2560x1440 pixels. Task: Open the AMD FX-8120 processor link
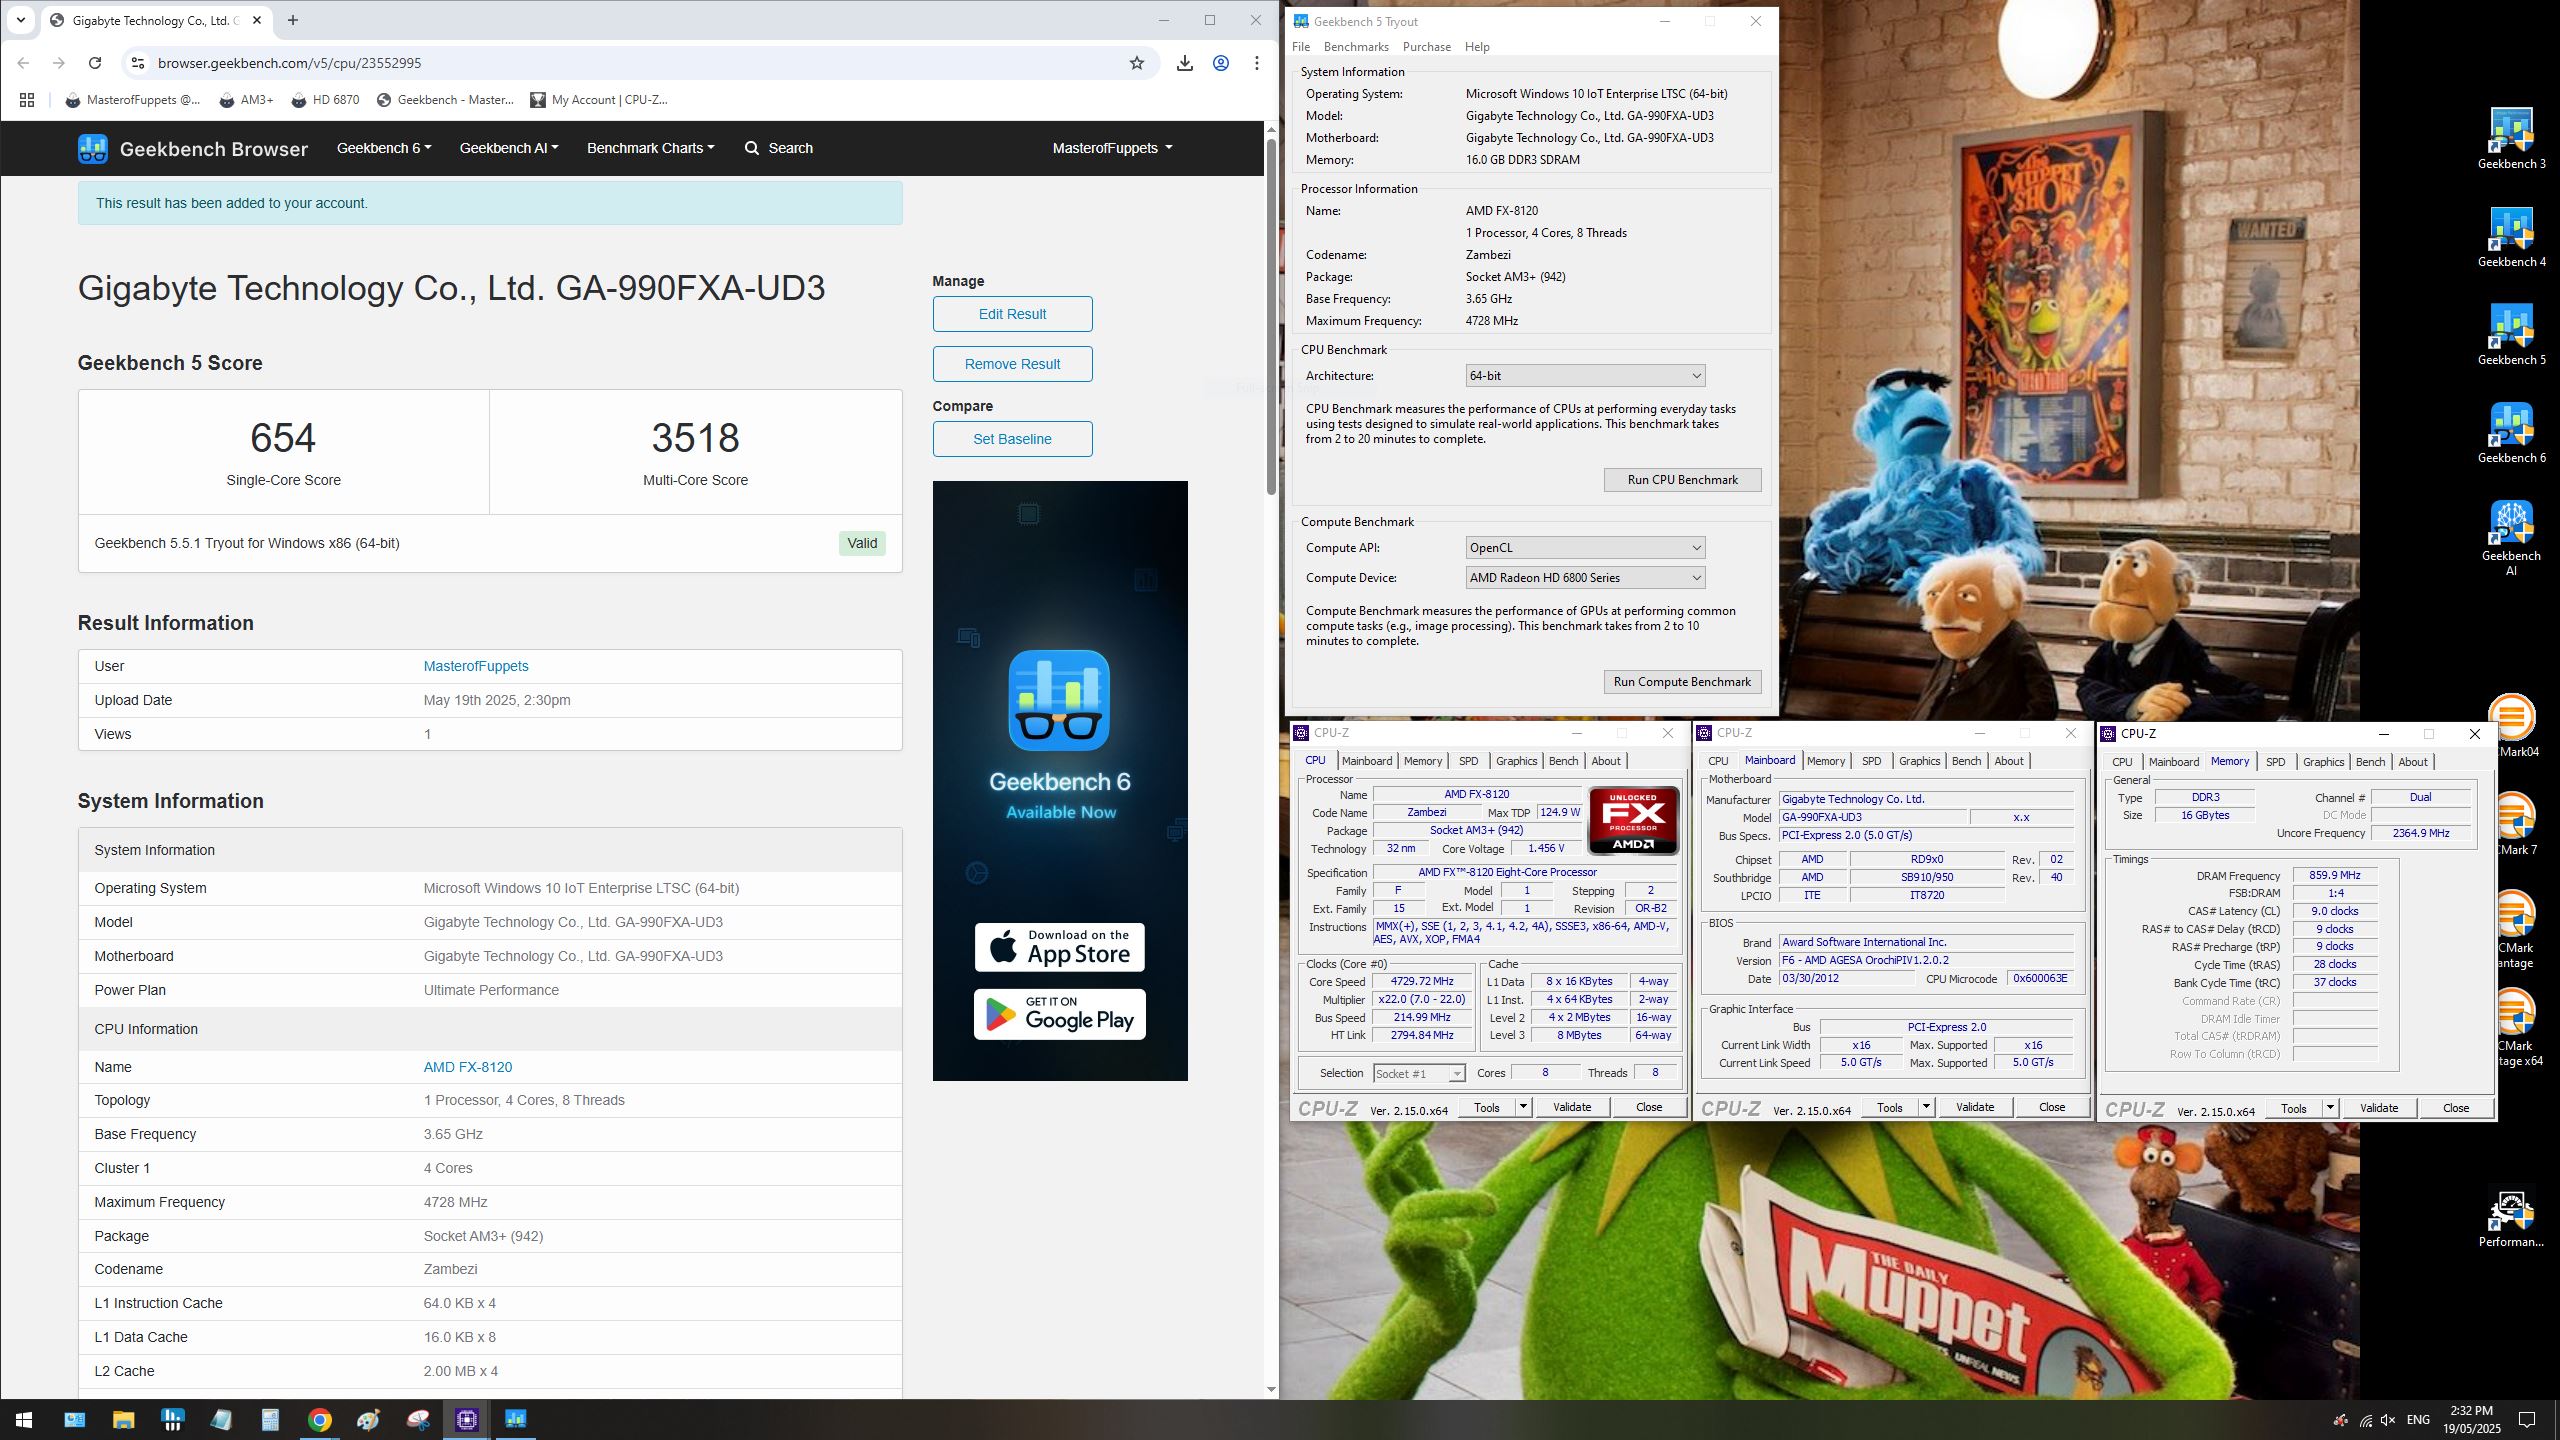coord(467,1067)
